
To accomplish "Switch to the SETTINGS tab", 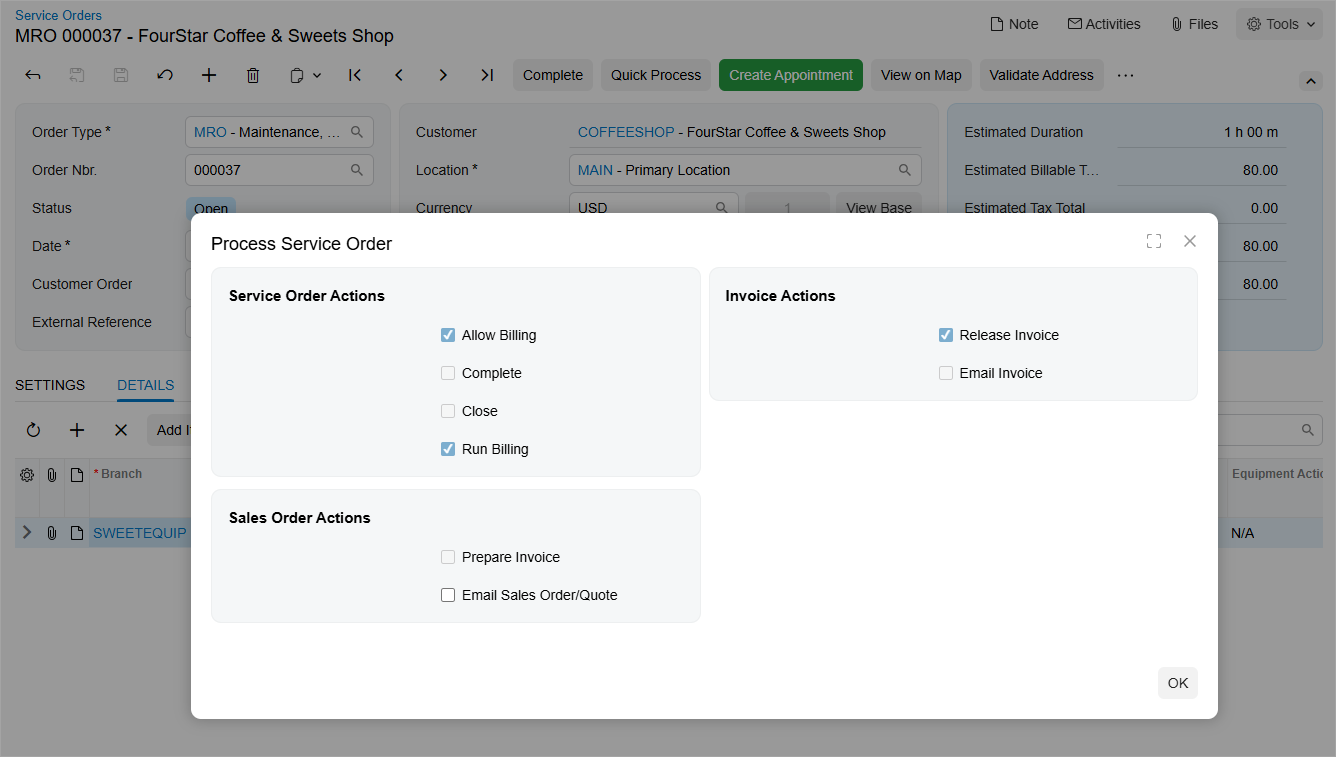I will 50,385.
